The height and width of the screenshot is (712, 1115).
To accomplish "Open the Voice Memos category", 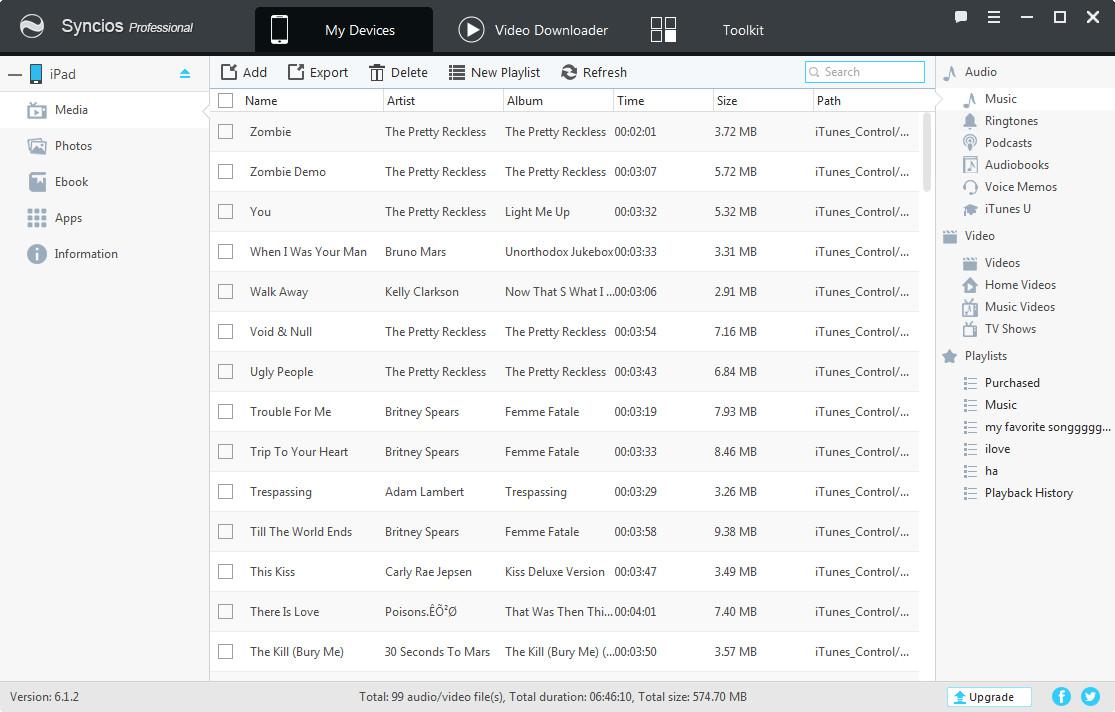I will [x=1010, y=187].
